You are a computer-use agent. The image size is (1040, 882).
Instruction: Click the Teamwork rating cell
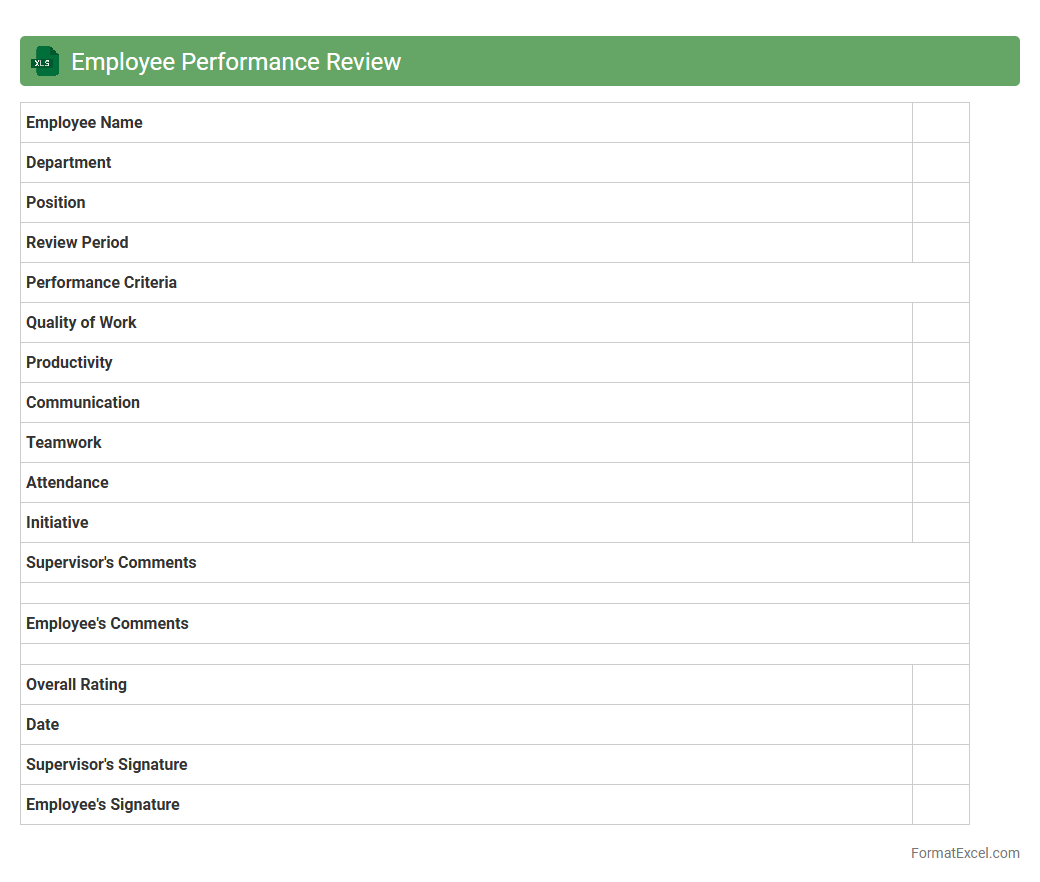click(x=940, y=443)
